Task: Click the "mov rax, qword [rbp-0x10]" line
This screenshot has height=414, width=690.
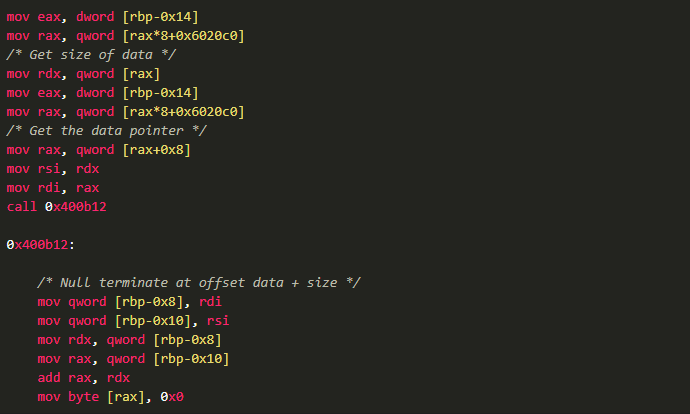Action: pos(133,358)
